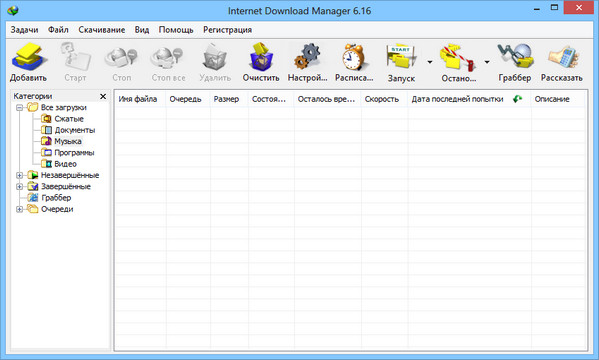The image size is (599, 360).
Task: Click the Остановить queue stop icon
Action: 457,57
